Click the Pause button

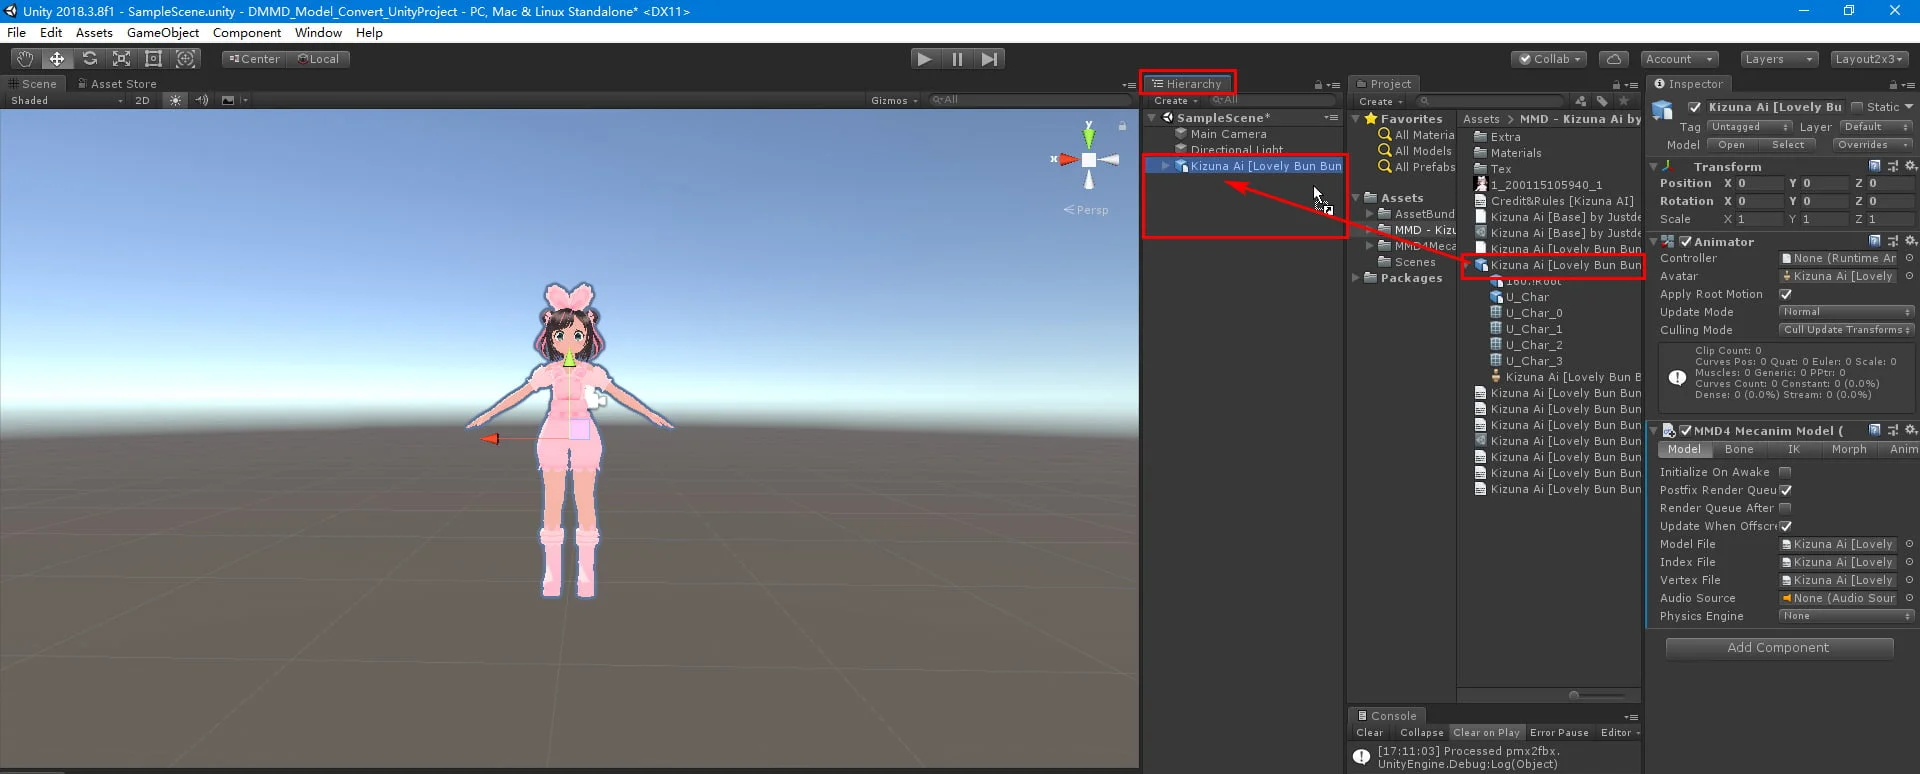point(957,59)
